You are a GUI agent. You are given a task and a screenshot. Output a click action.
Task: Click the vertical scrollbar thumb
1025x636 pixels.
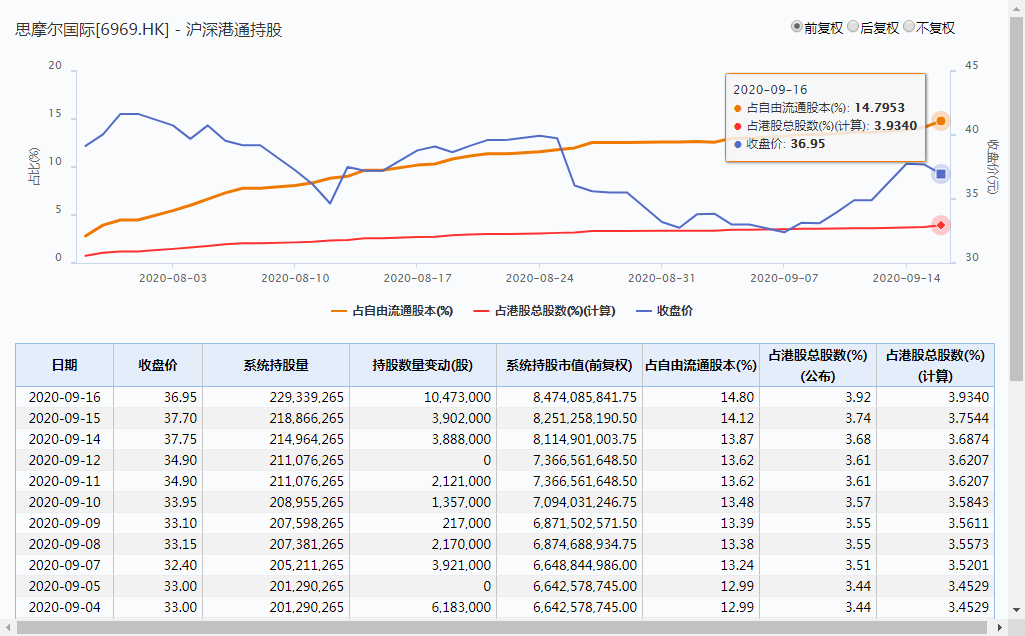click(1017, 198)
